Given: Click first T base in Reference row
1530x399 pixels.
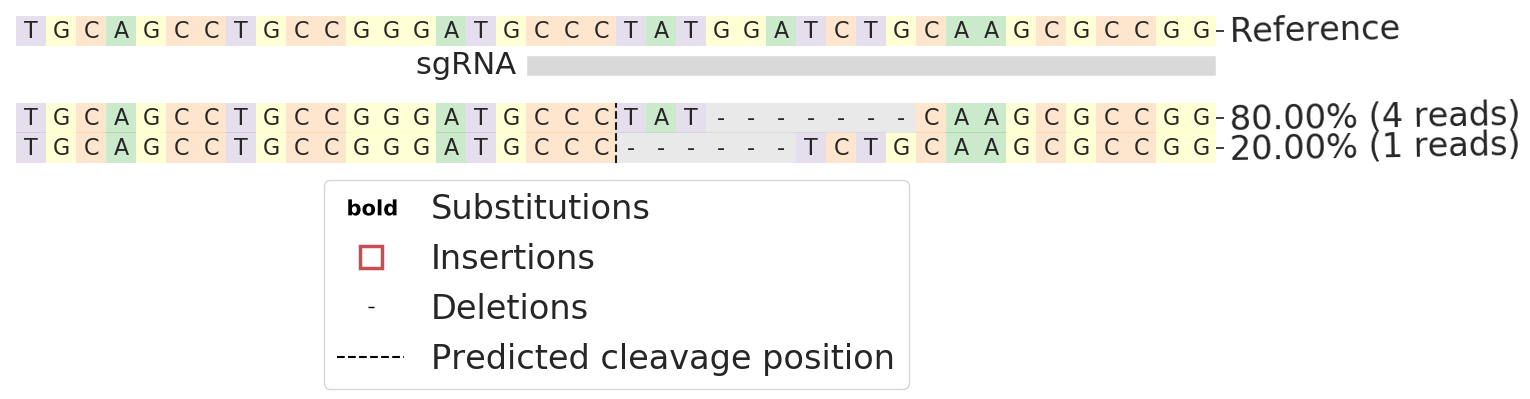Looking at the screenshot, I should click(x=31, y=31).
